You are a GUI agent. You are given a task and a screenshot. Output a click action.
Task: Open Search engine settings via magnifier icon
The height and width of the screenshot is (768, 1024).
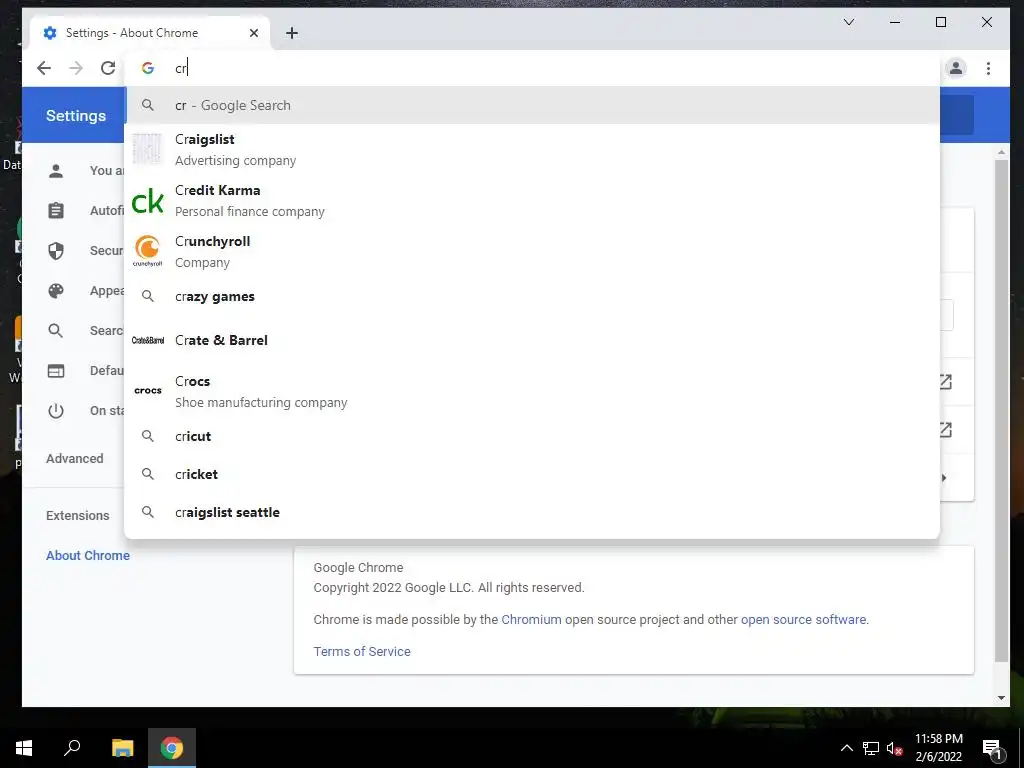[56, 330]
